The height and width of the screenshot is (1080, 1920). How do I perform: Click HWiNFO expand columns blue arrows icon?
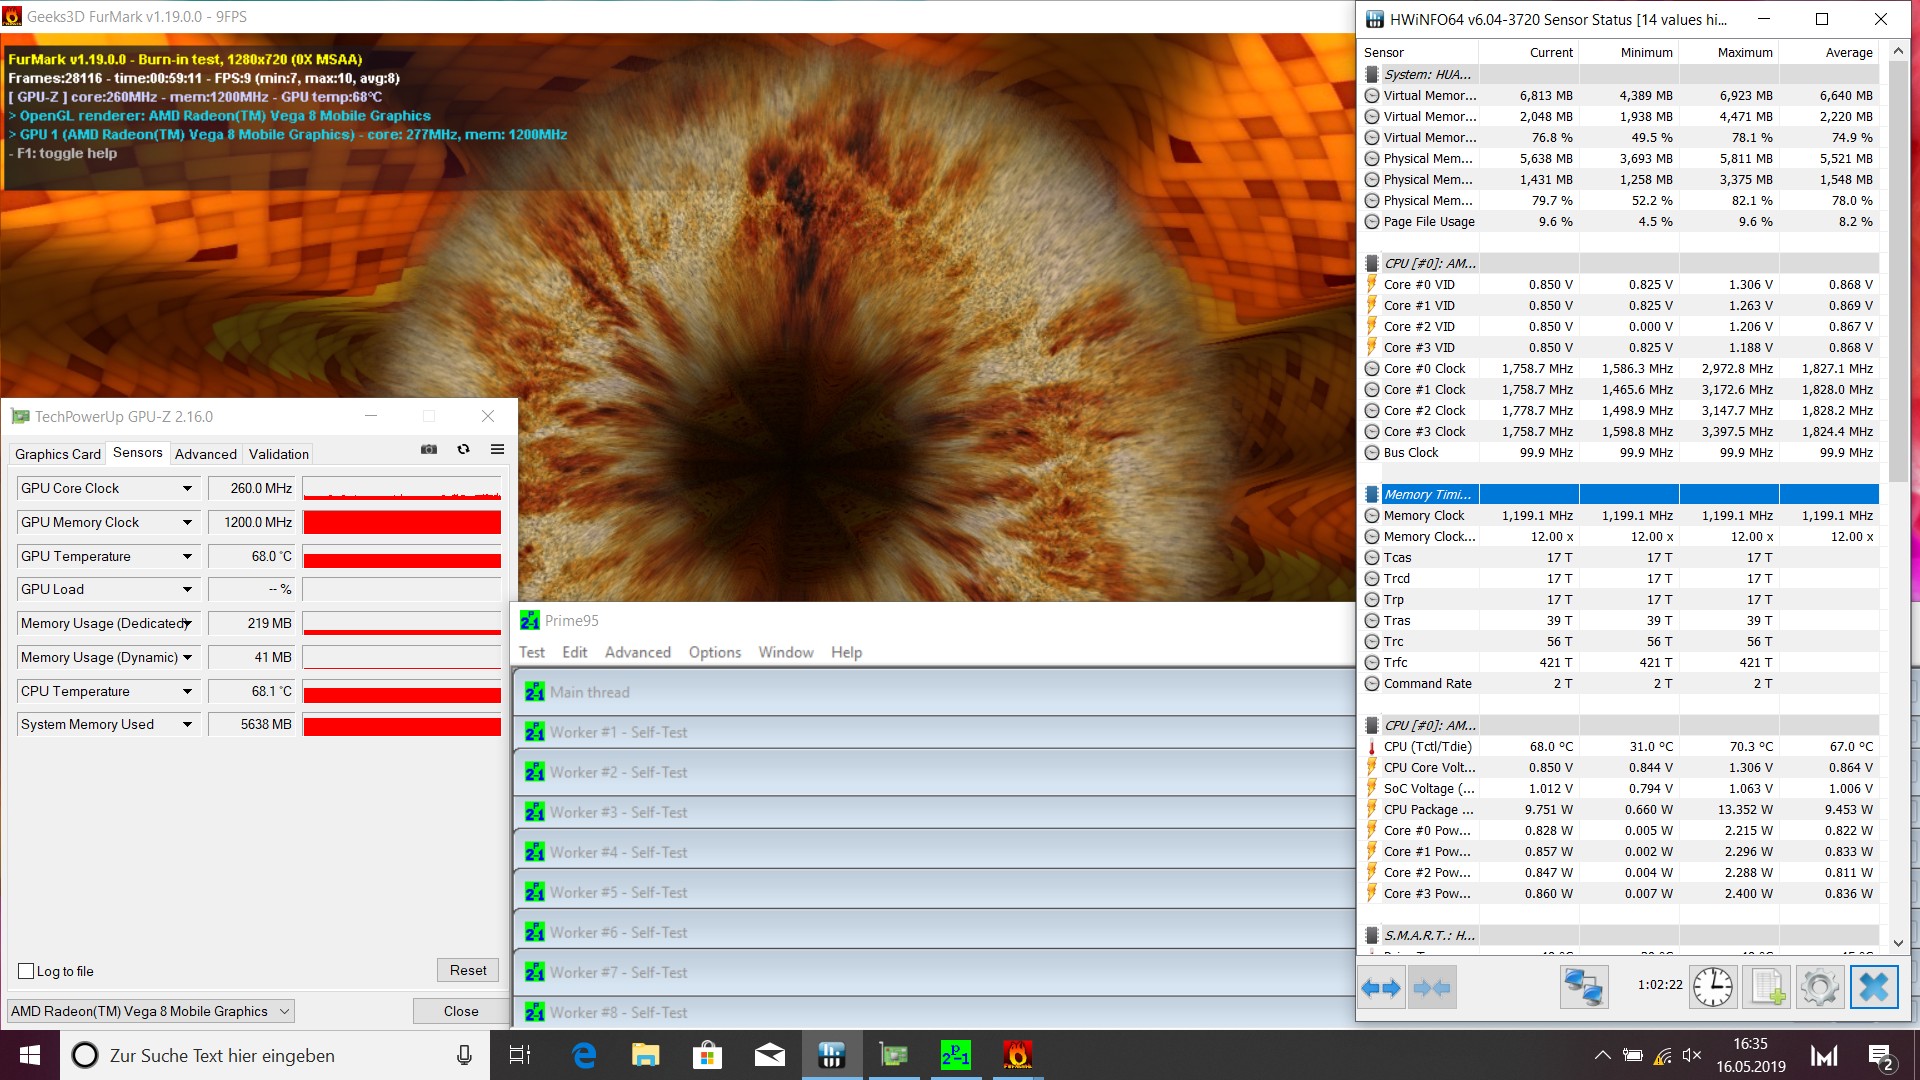[x=1381, y=987]
